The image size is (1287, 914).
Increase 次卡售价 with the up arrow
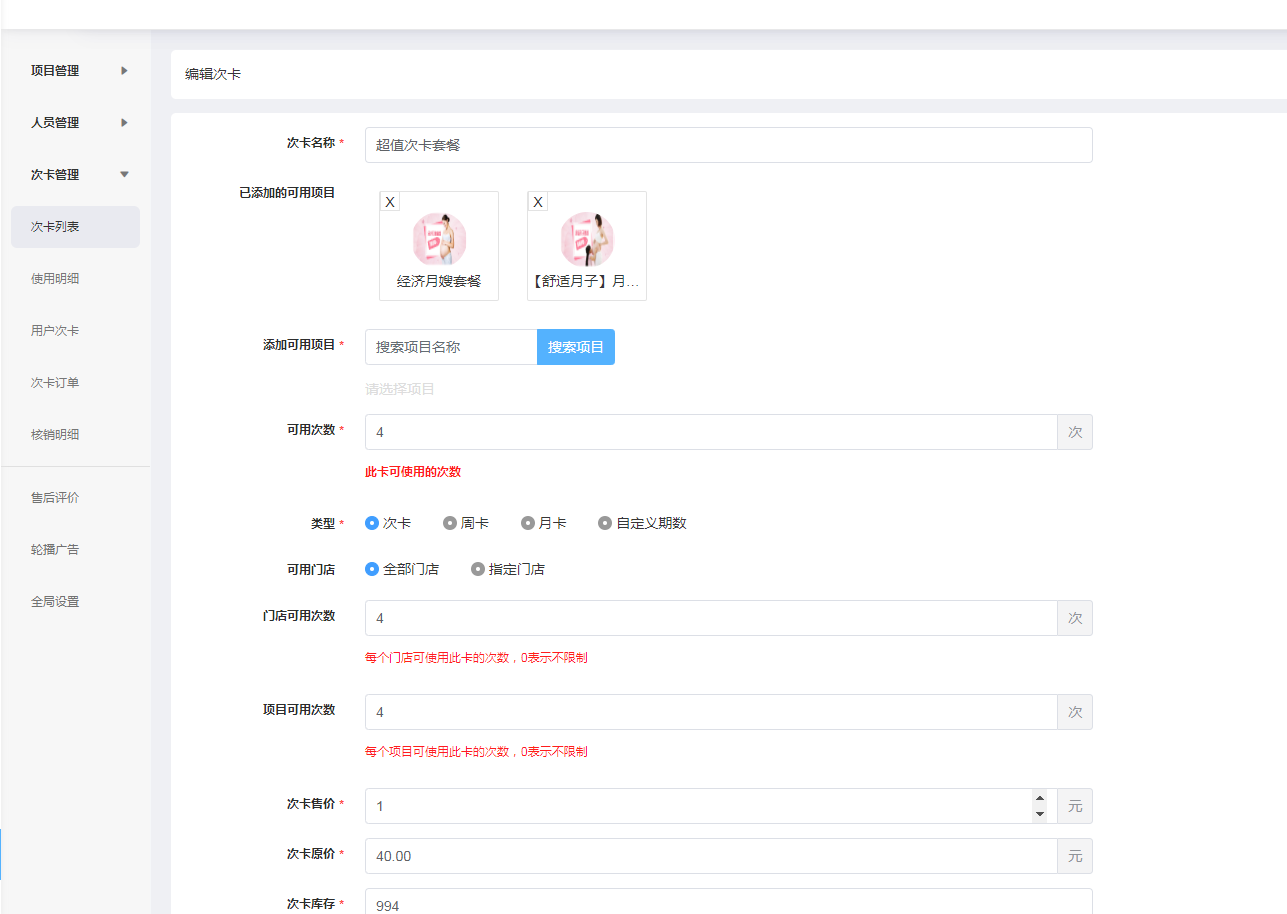pyautogui.click(x=1040, y=798)
